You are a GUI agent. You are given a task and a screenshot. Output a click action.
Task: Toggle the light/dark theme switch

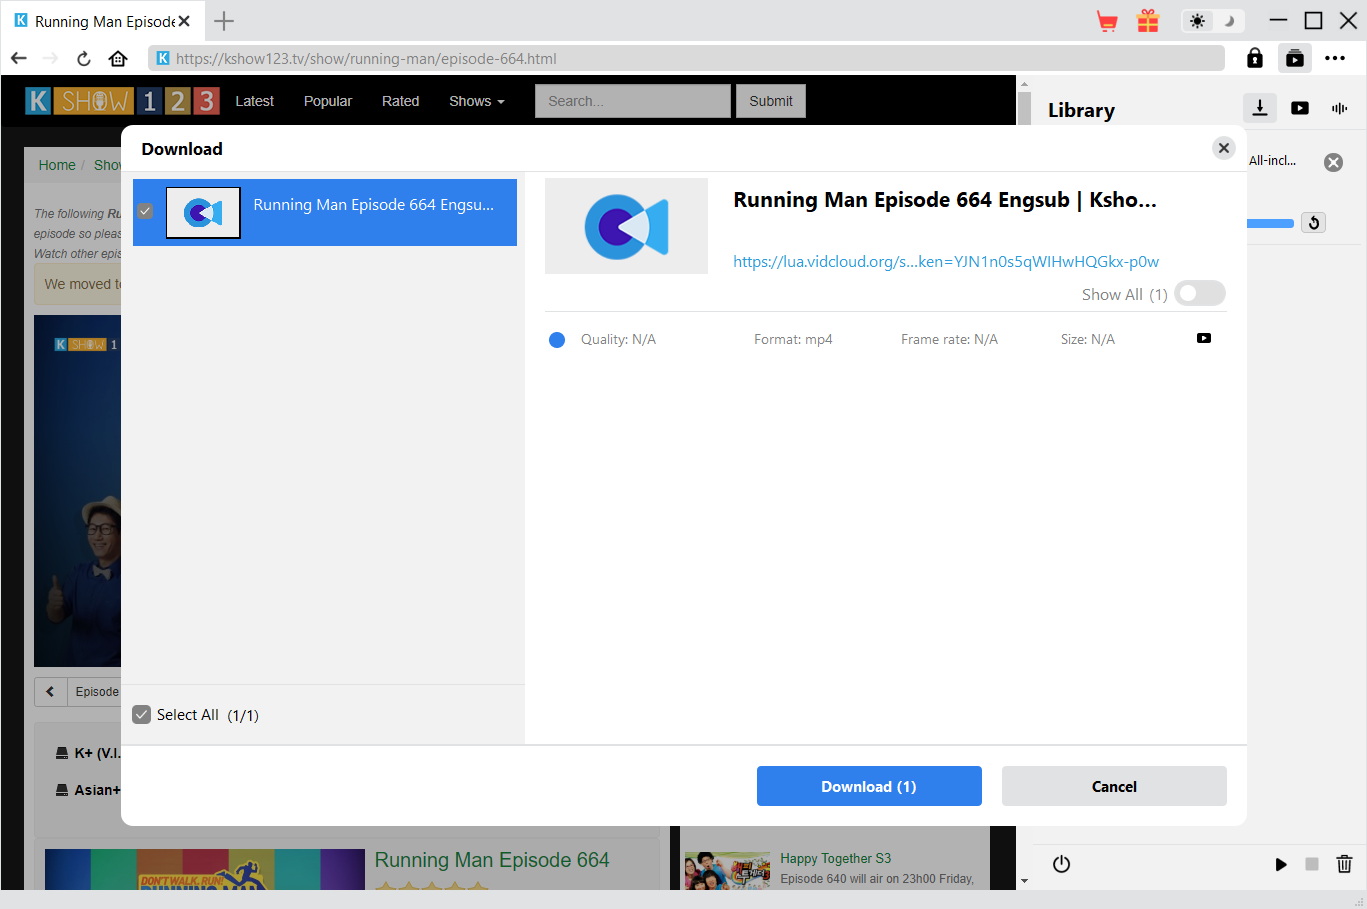point(1212,21)
